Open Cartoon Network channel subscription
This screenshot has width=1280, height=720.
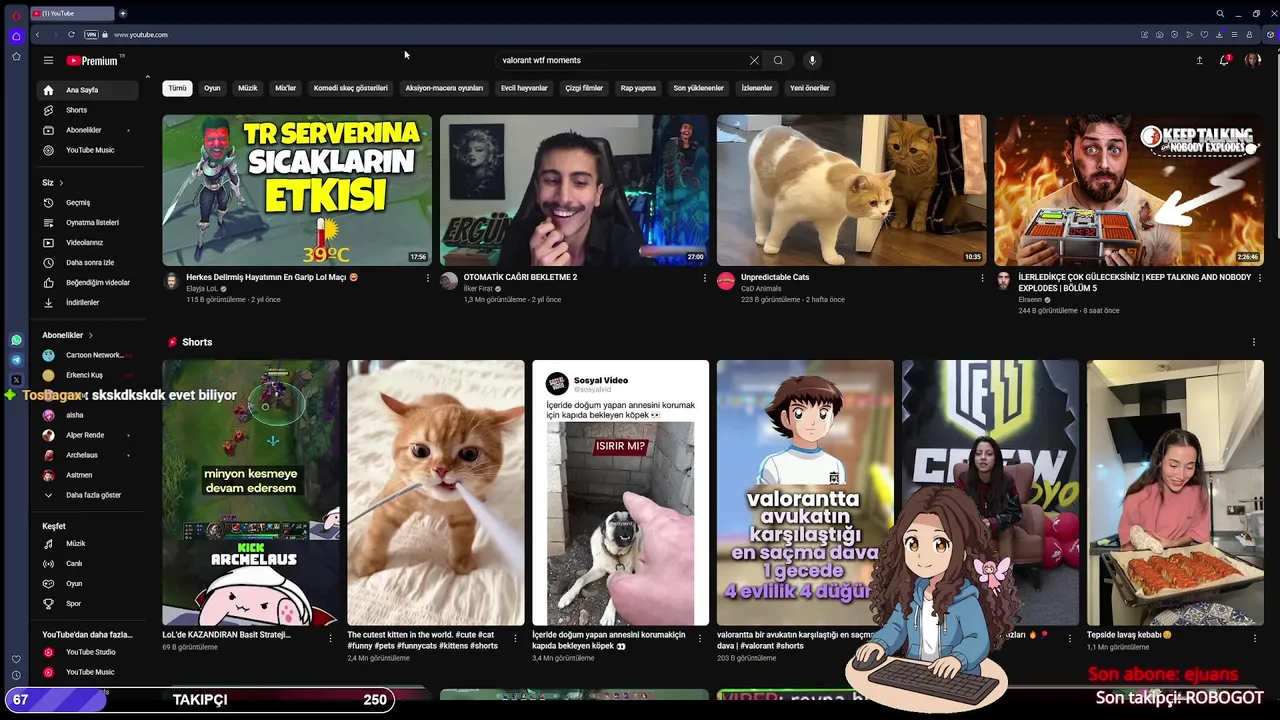(89, 355)
